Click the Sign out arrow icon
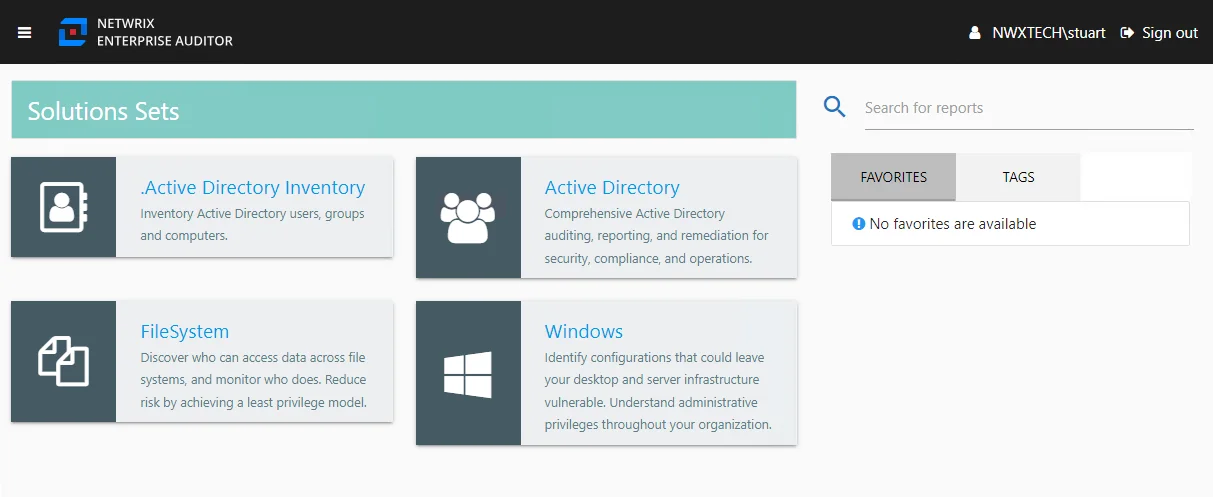Image resolution: width=1213 pixels, height=497 pixels. pos(1127,33)
